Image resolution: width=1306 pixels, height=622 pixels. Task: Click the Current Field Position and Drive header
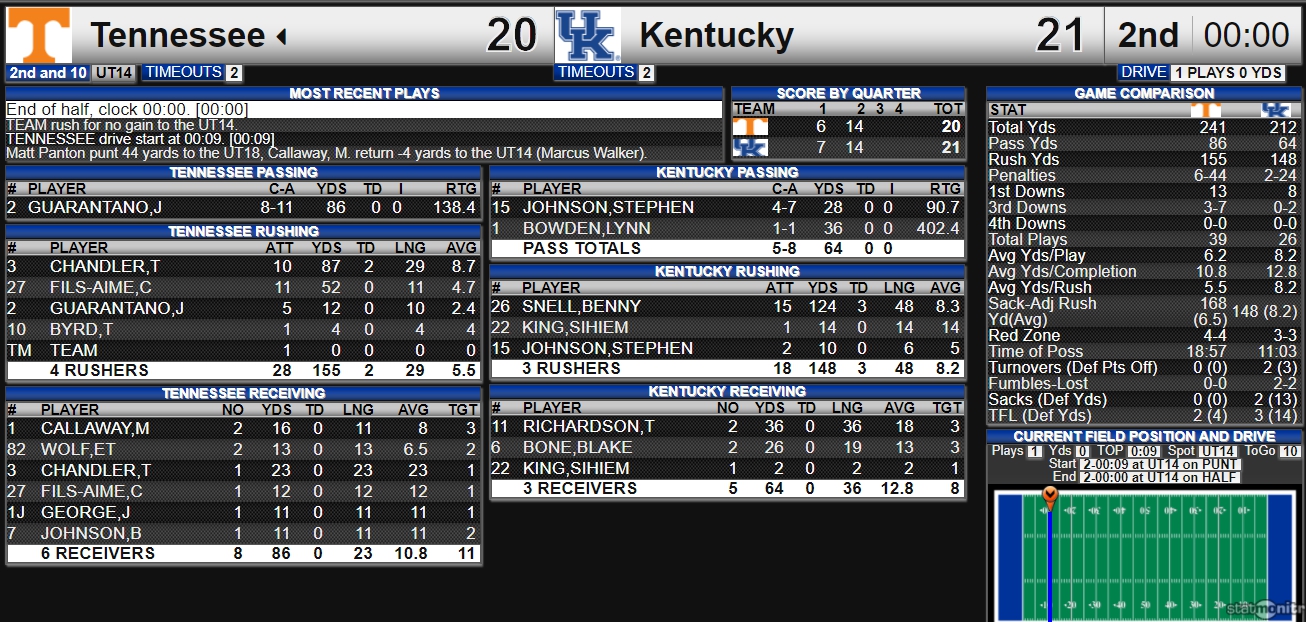point(1144,437)
